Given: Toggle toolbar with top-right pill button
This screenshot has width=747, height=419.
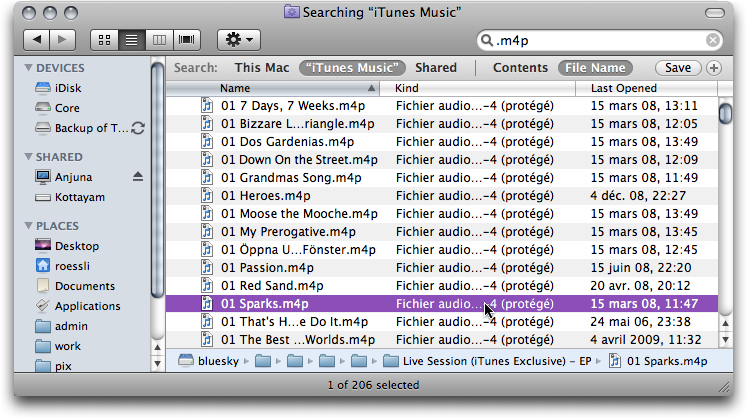Looking at the screenshot, I should (x=715, y=13).
